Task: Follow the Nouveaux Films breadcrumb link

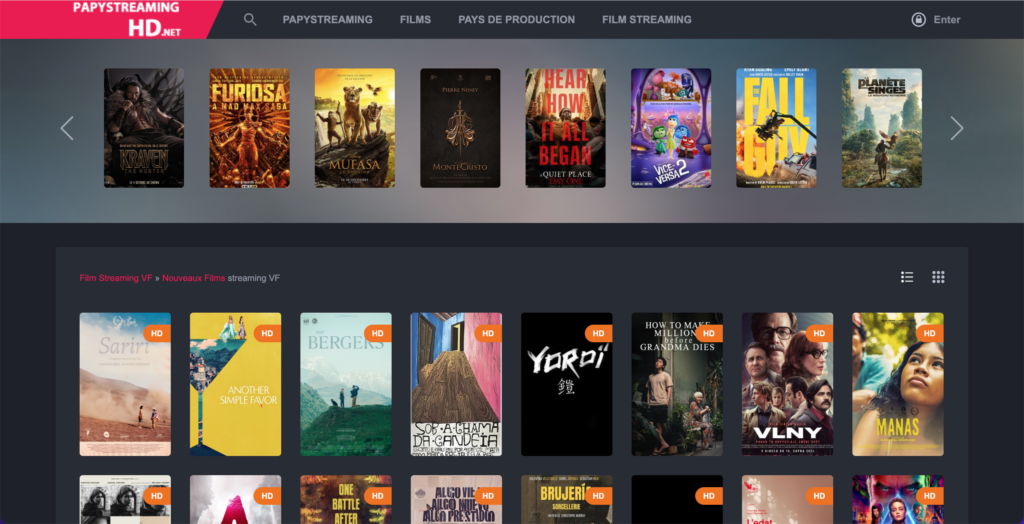Action: pos(193,278)
